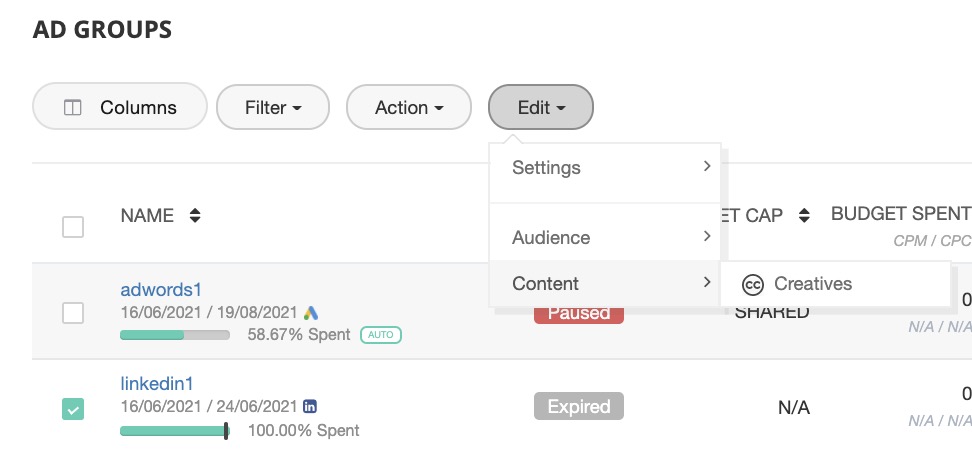Screen dimensions: 972x454
Task: Click the AUTO badge on adwords1
Action: (381, 334)
